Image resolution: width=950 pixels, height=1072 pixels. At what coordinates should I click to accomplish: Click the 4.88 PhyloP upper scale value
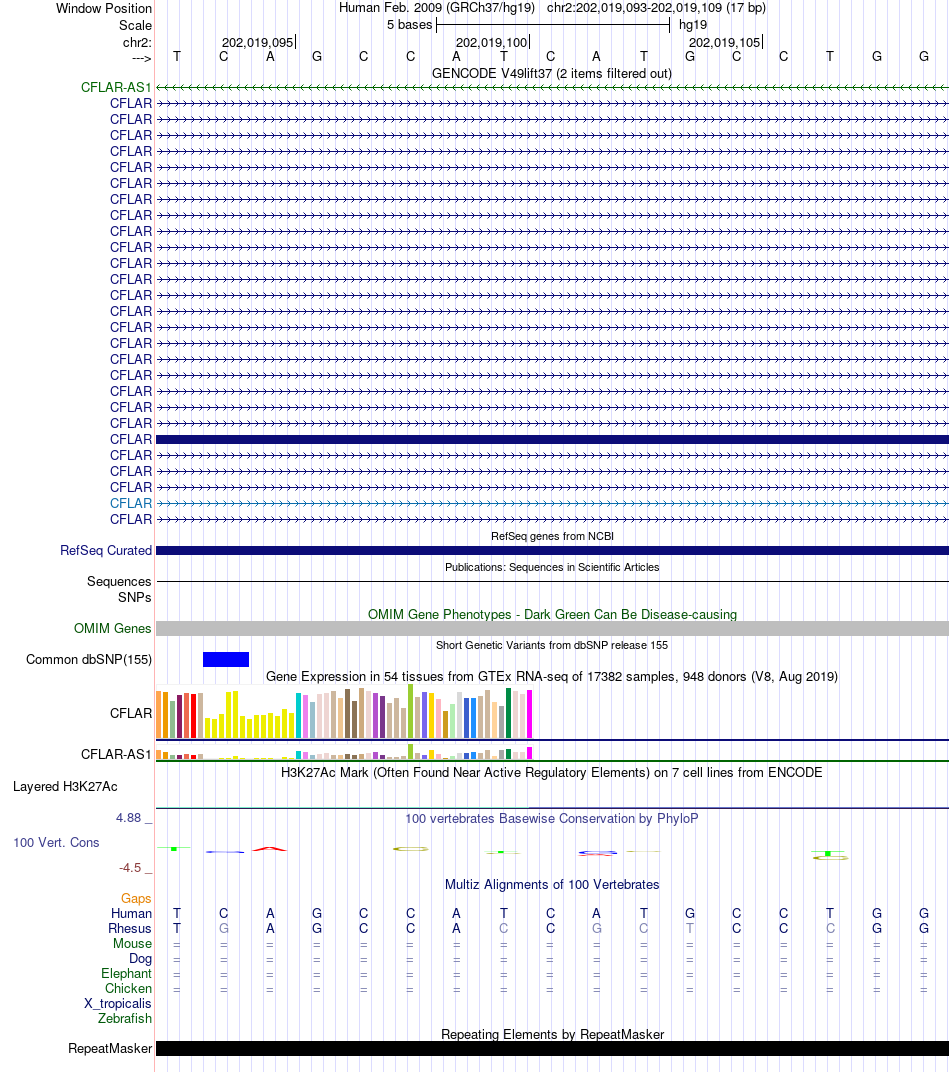point(128,818)
